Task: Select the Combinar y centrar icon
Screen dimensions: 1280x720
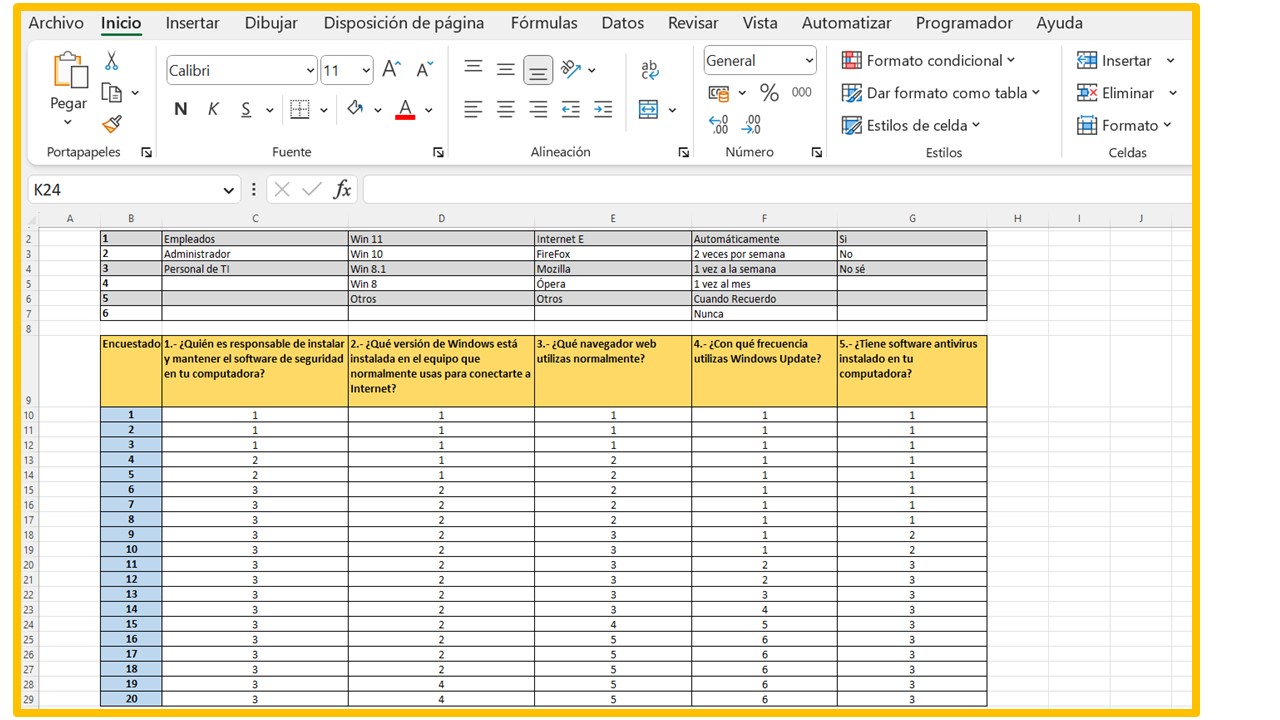Action: [x=648, y=109]
